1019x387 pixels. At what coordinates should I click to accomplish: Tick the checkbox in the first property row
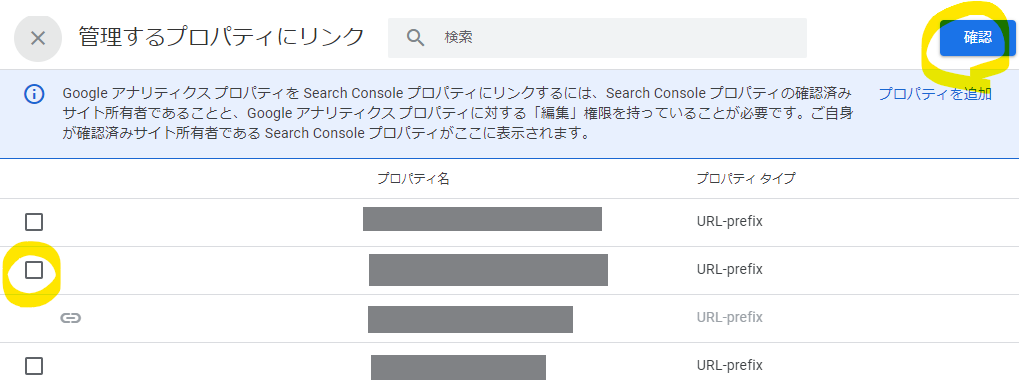(34, 222)
